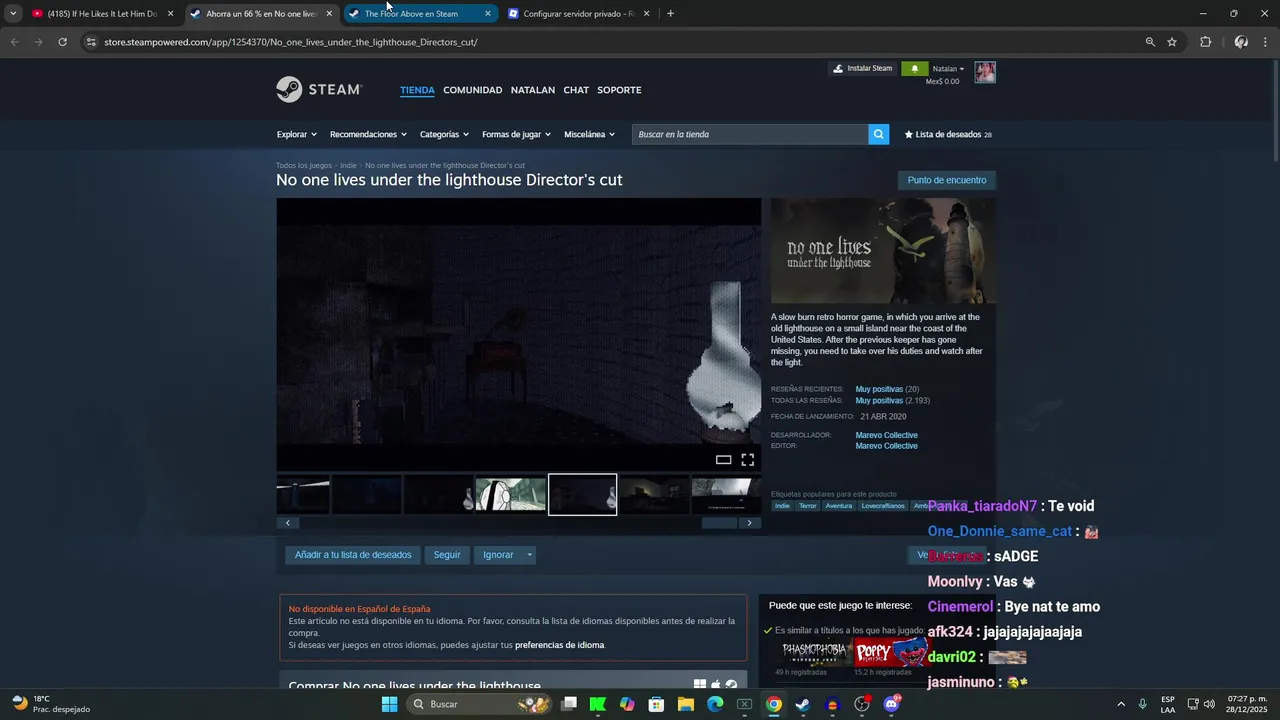This screenshot has height=720, width=1280.
Task: Open Microsoft Store from the taskbar
Action: pyautogui.click(x=656, y=704)
